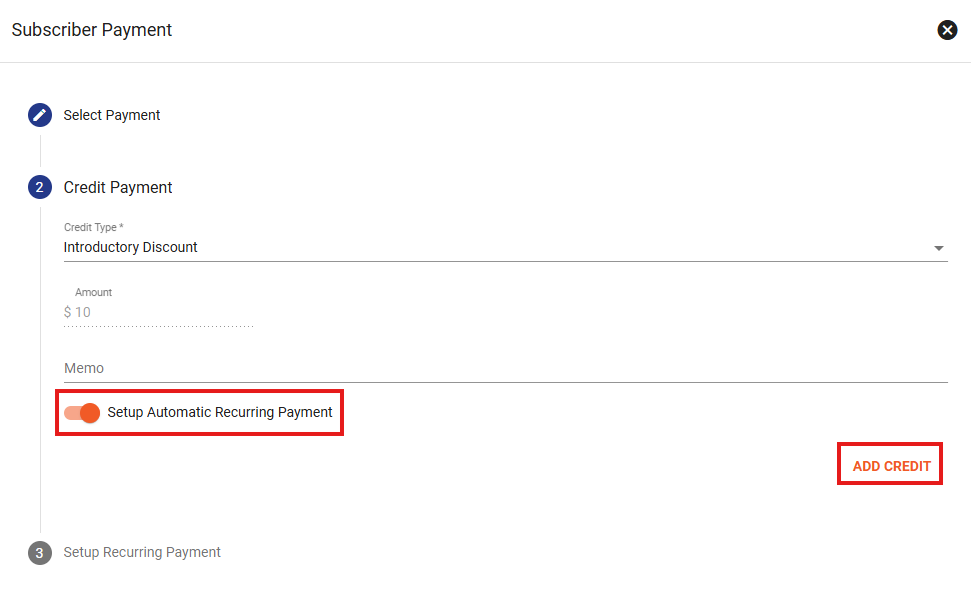Click the underline beneath the Credit Type field

click(505, 261)
